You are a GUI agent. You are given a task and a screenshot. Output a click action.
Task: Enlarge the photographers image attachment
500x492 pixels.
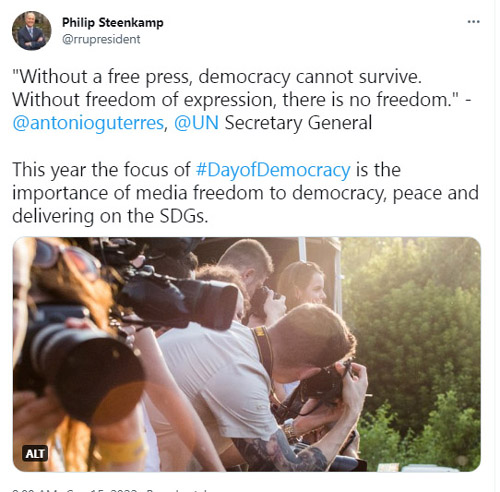tap(247, 354)
